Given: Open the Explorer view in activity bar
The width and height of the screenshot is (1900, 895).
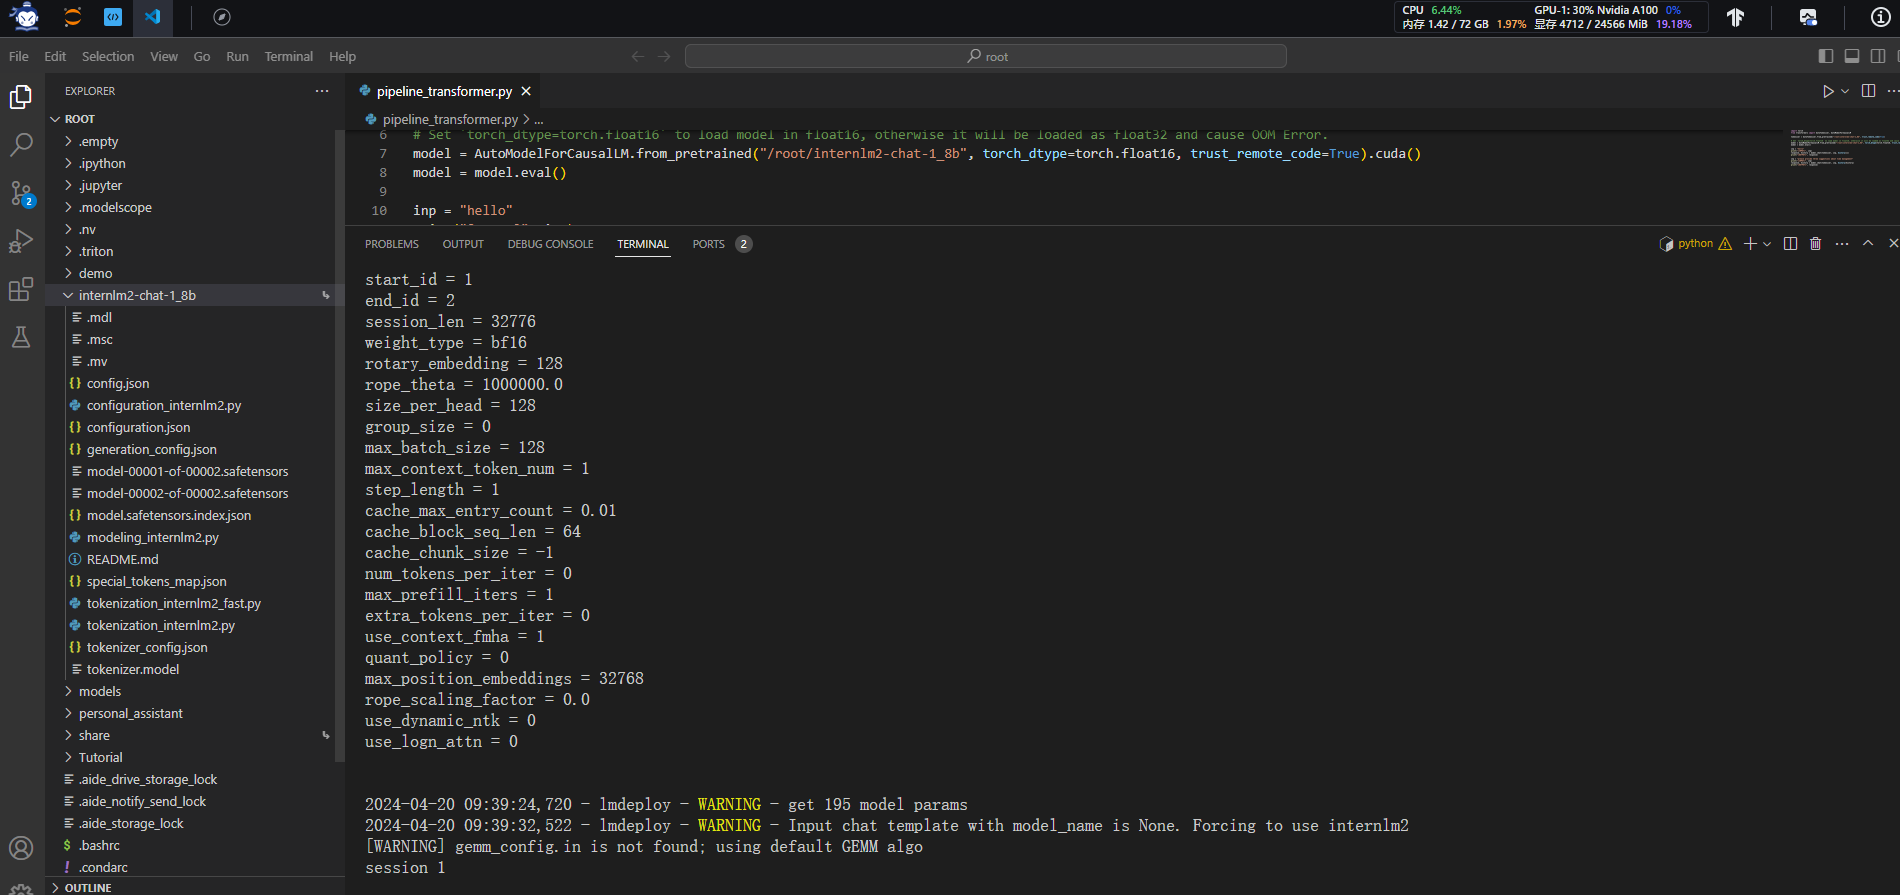Looking at the screenshot, I should 21,96.
